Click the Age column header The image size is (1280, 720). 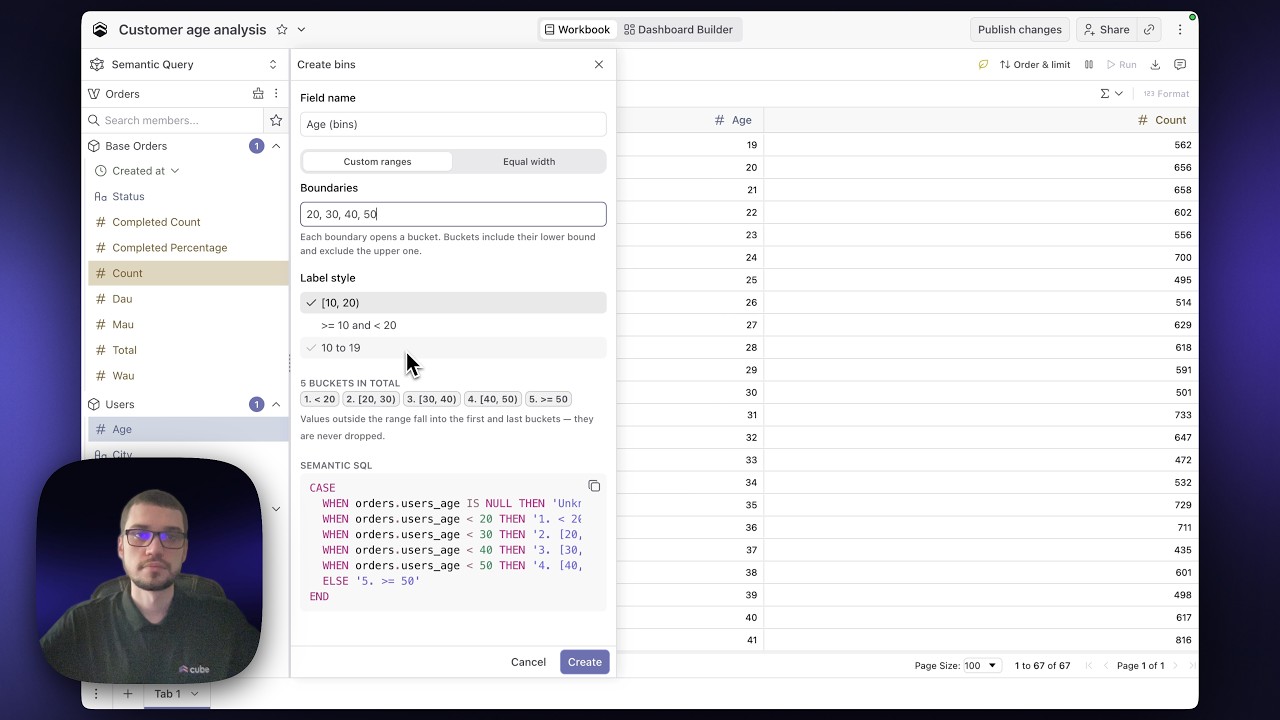coord(690,120)
